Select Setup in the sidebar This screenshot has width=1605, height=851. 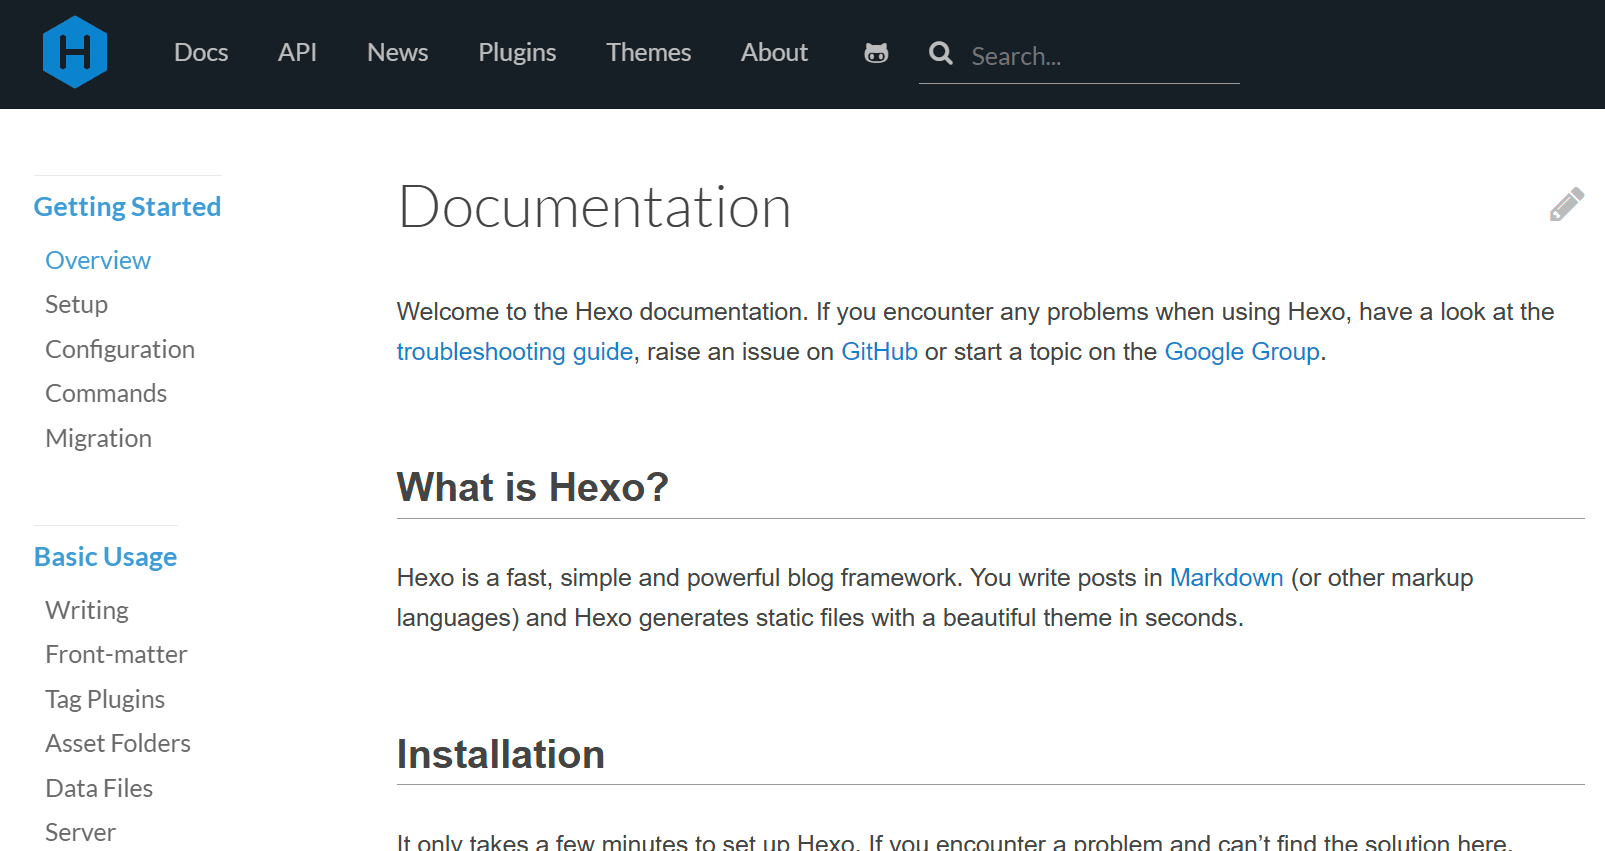pos(77,304)
